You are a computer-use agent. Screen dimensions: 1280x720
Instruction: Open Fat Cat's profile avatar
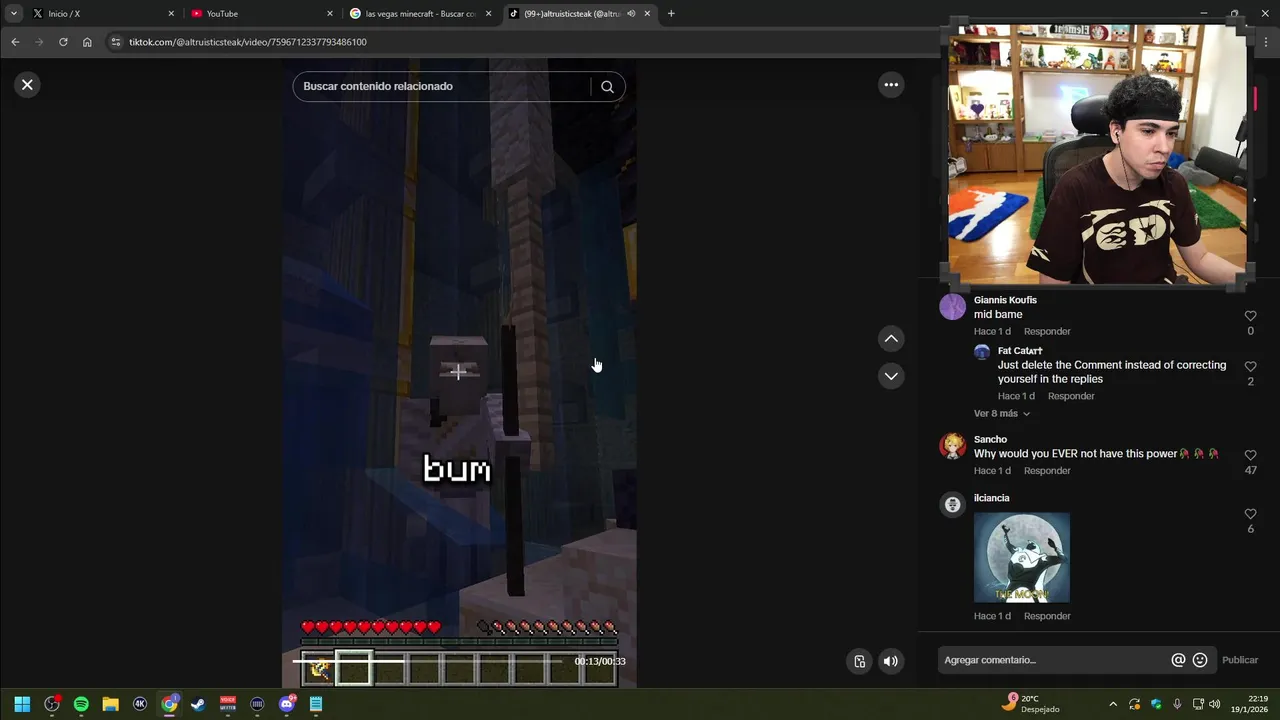982,352
